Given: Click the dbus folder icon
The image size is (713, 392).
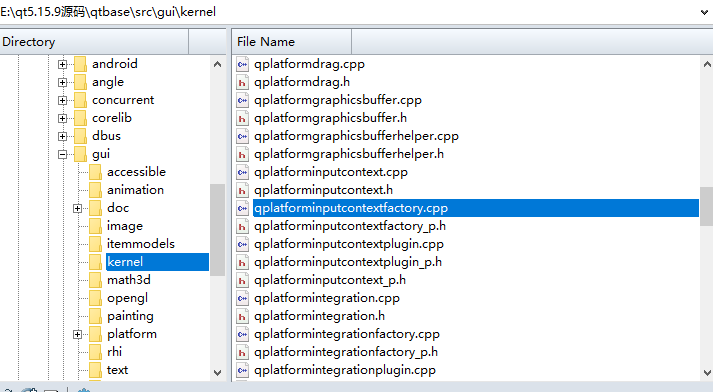Looking at the screenshot, I should pos(80,136).
